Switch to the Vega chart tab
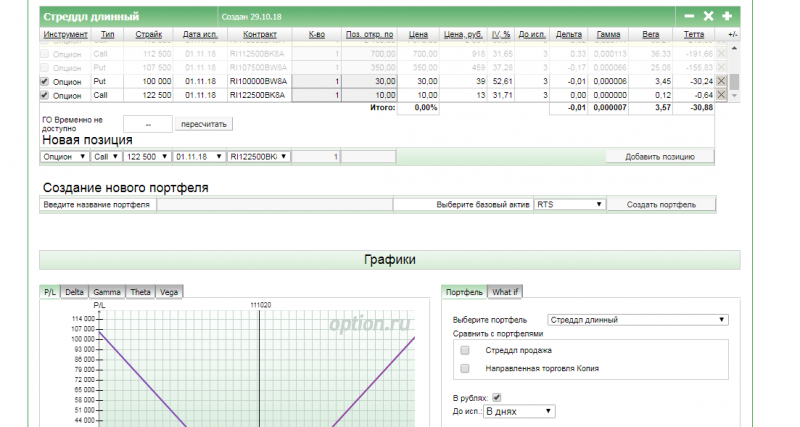The image size is (800, 427). tap(169, 292)
